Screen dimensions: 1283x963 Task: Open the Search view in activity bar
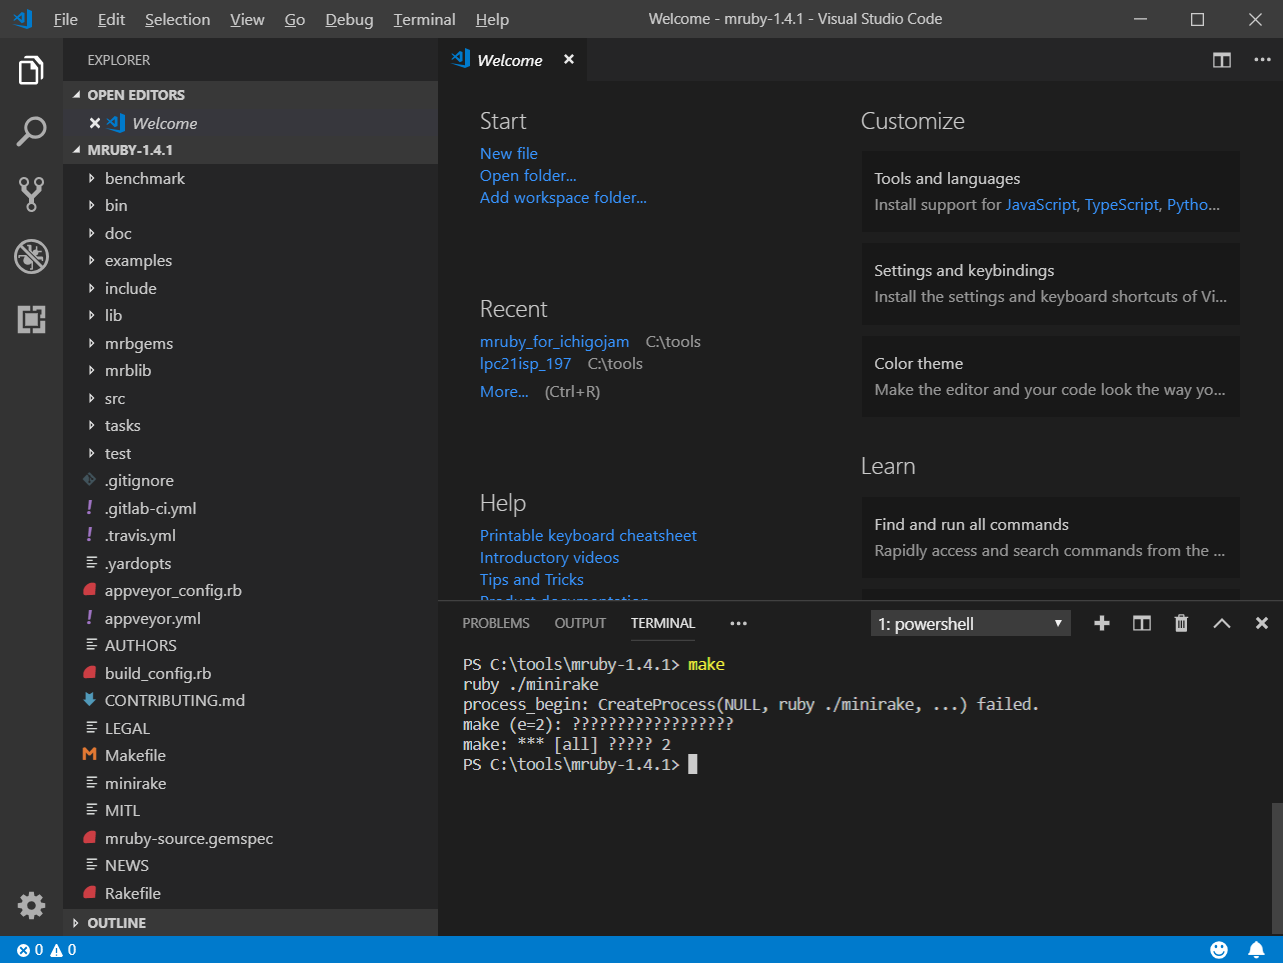click(31, 131)
